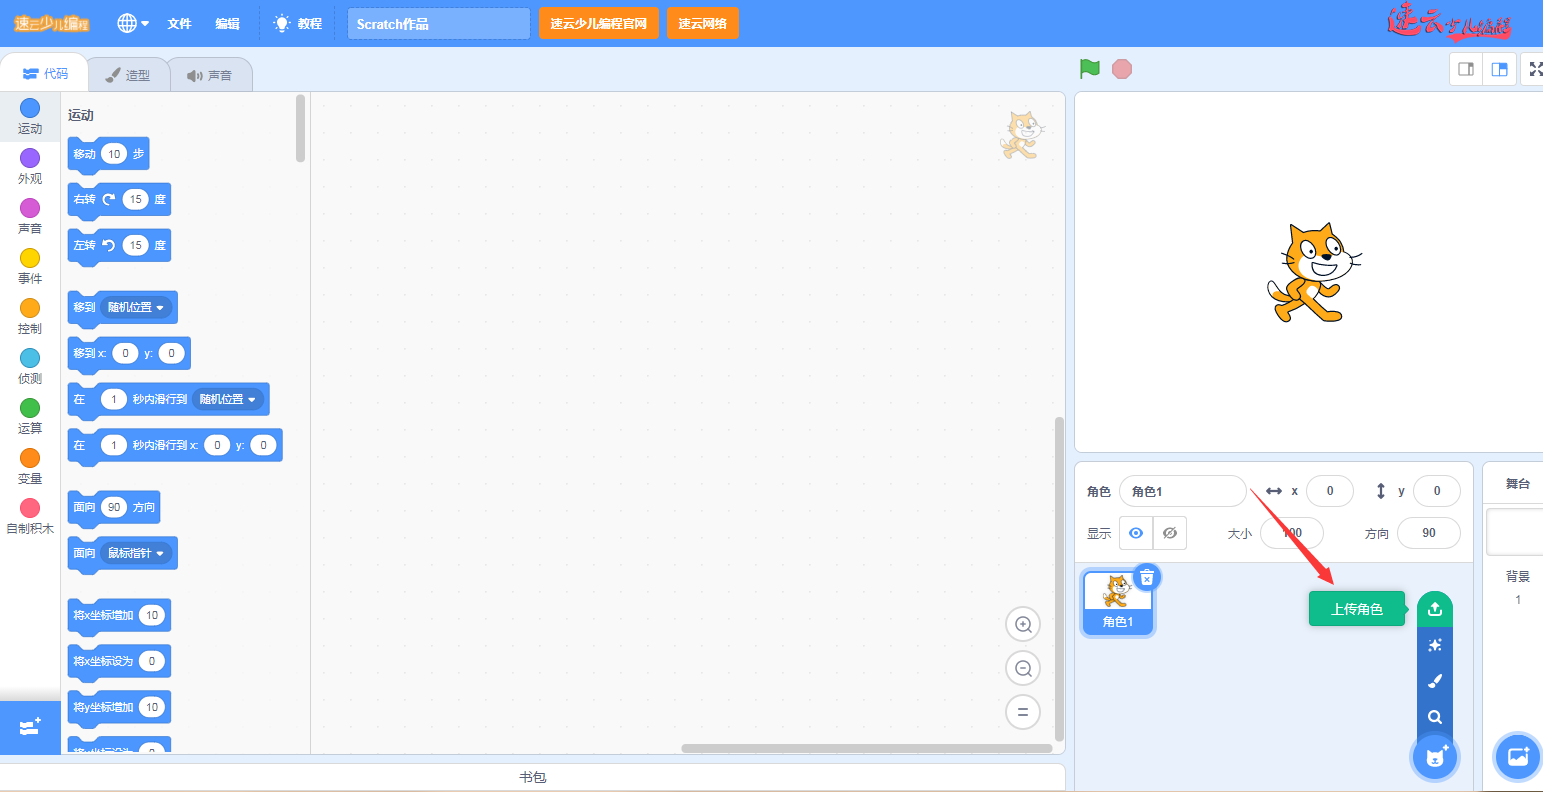Expand 随机位置 dropdown in 移到 block
1543x792 pixels.
click(159, 308)
